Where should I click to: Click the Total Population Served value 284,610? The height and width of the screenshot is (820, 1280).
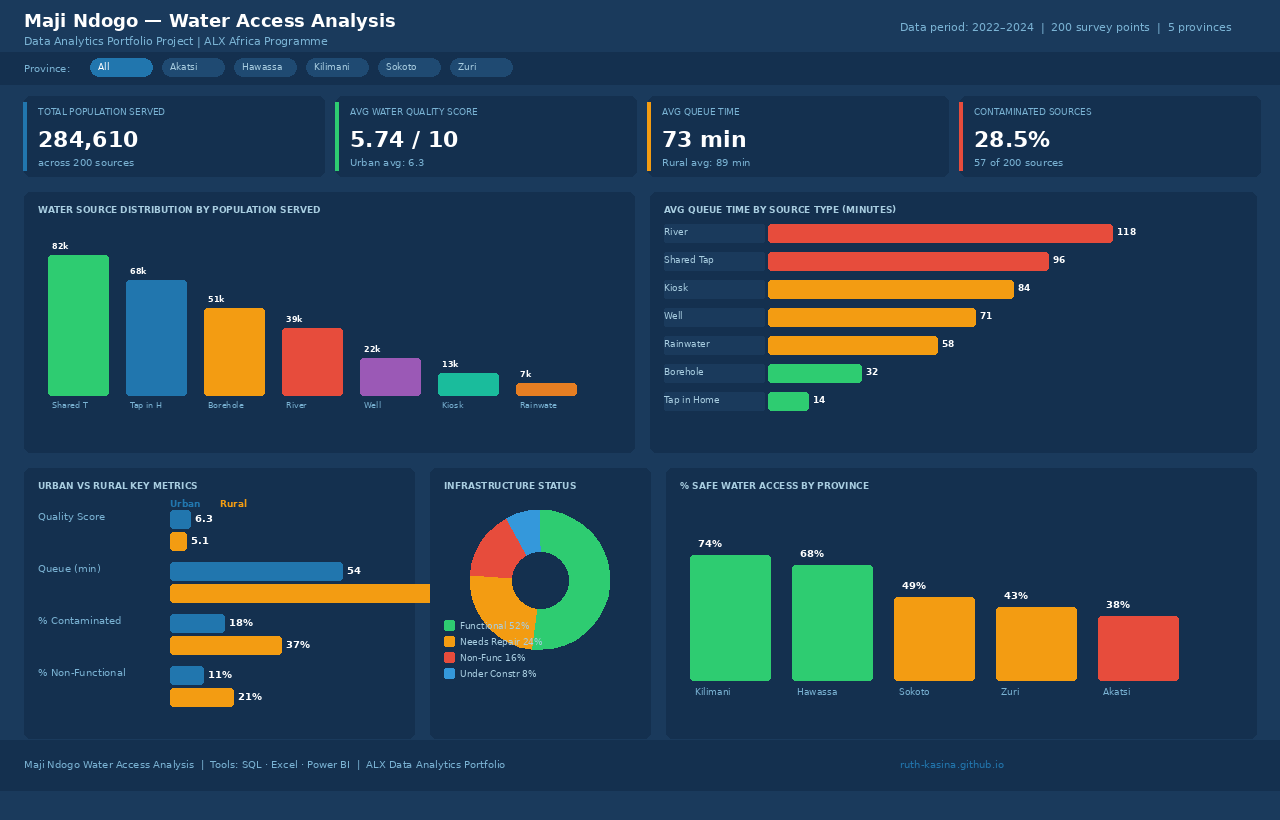pos(88,140)
